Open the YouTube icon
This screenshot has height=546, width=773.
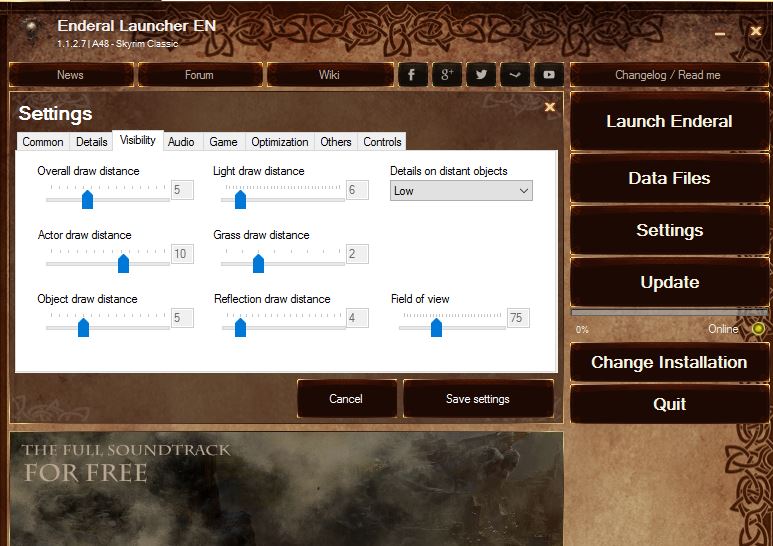[x=549, y=75]
